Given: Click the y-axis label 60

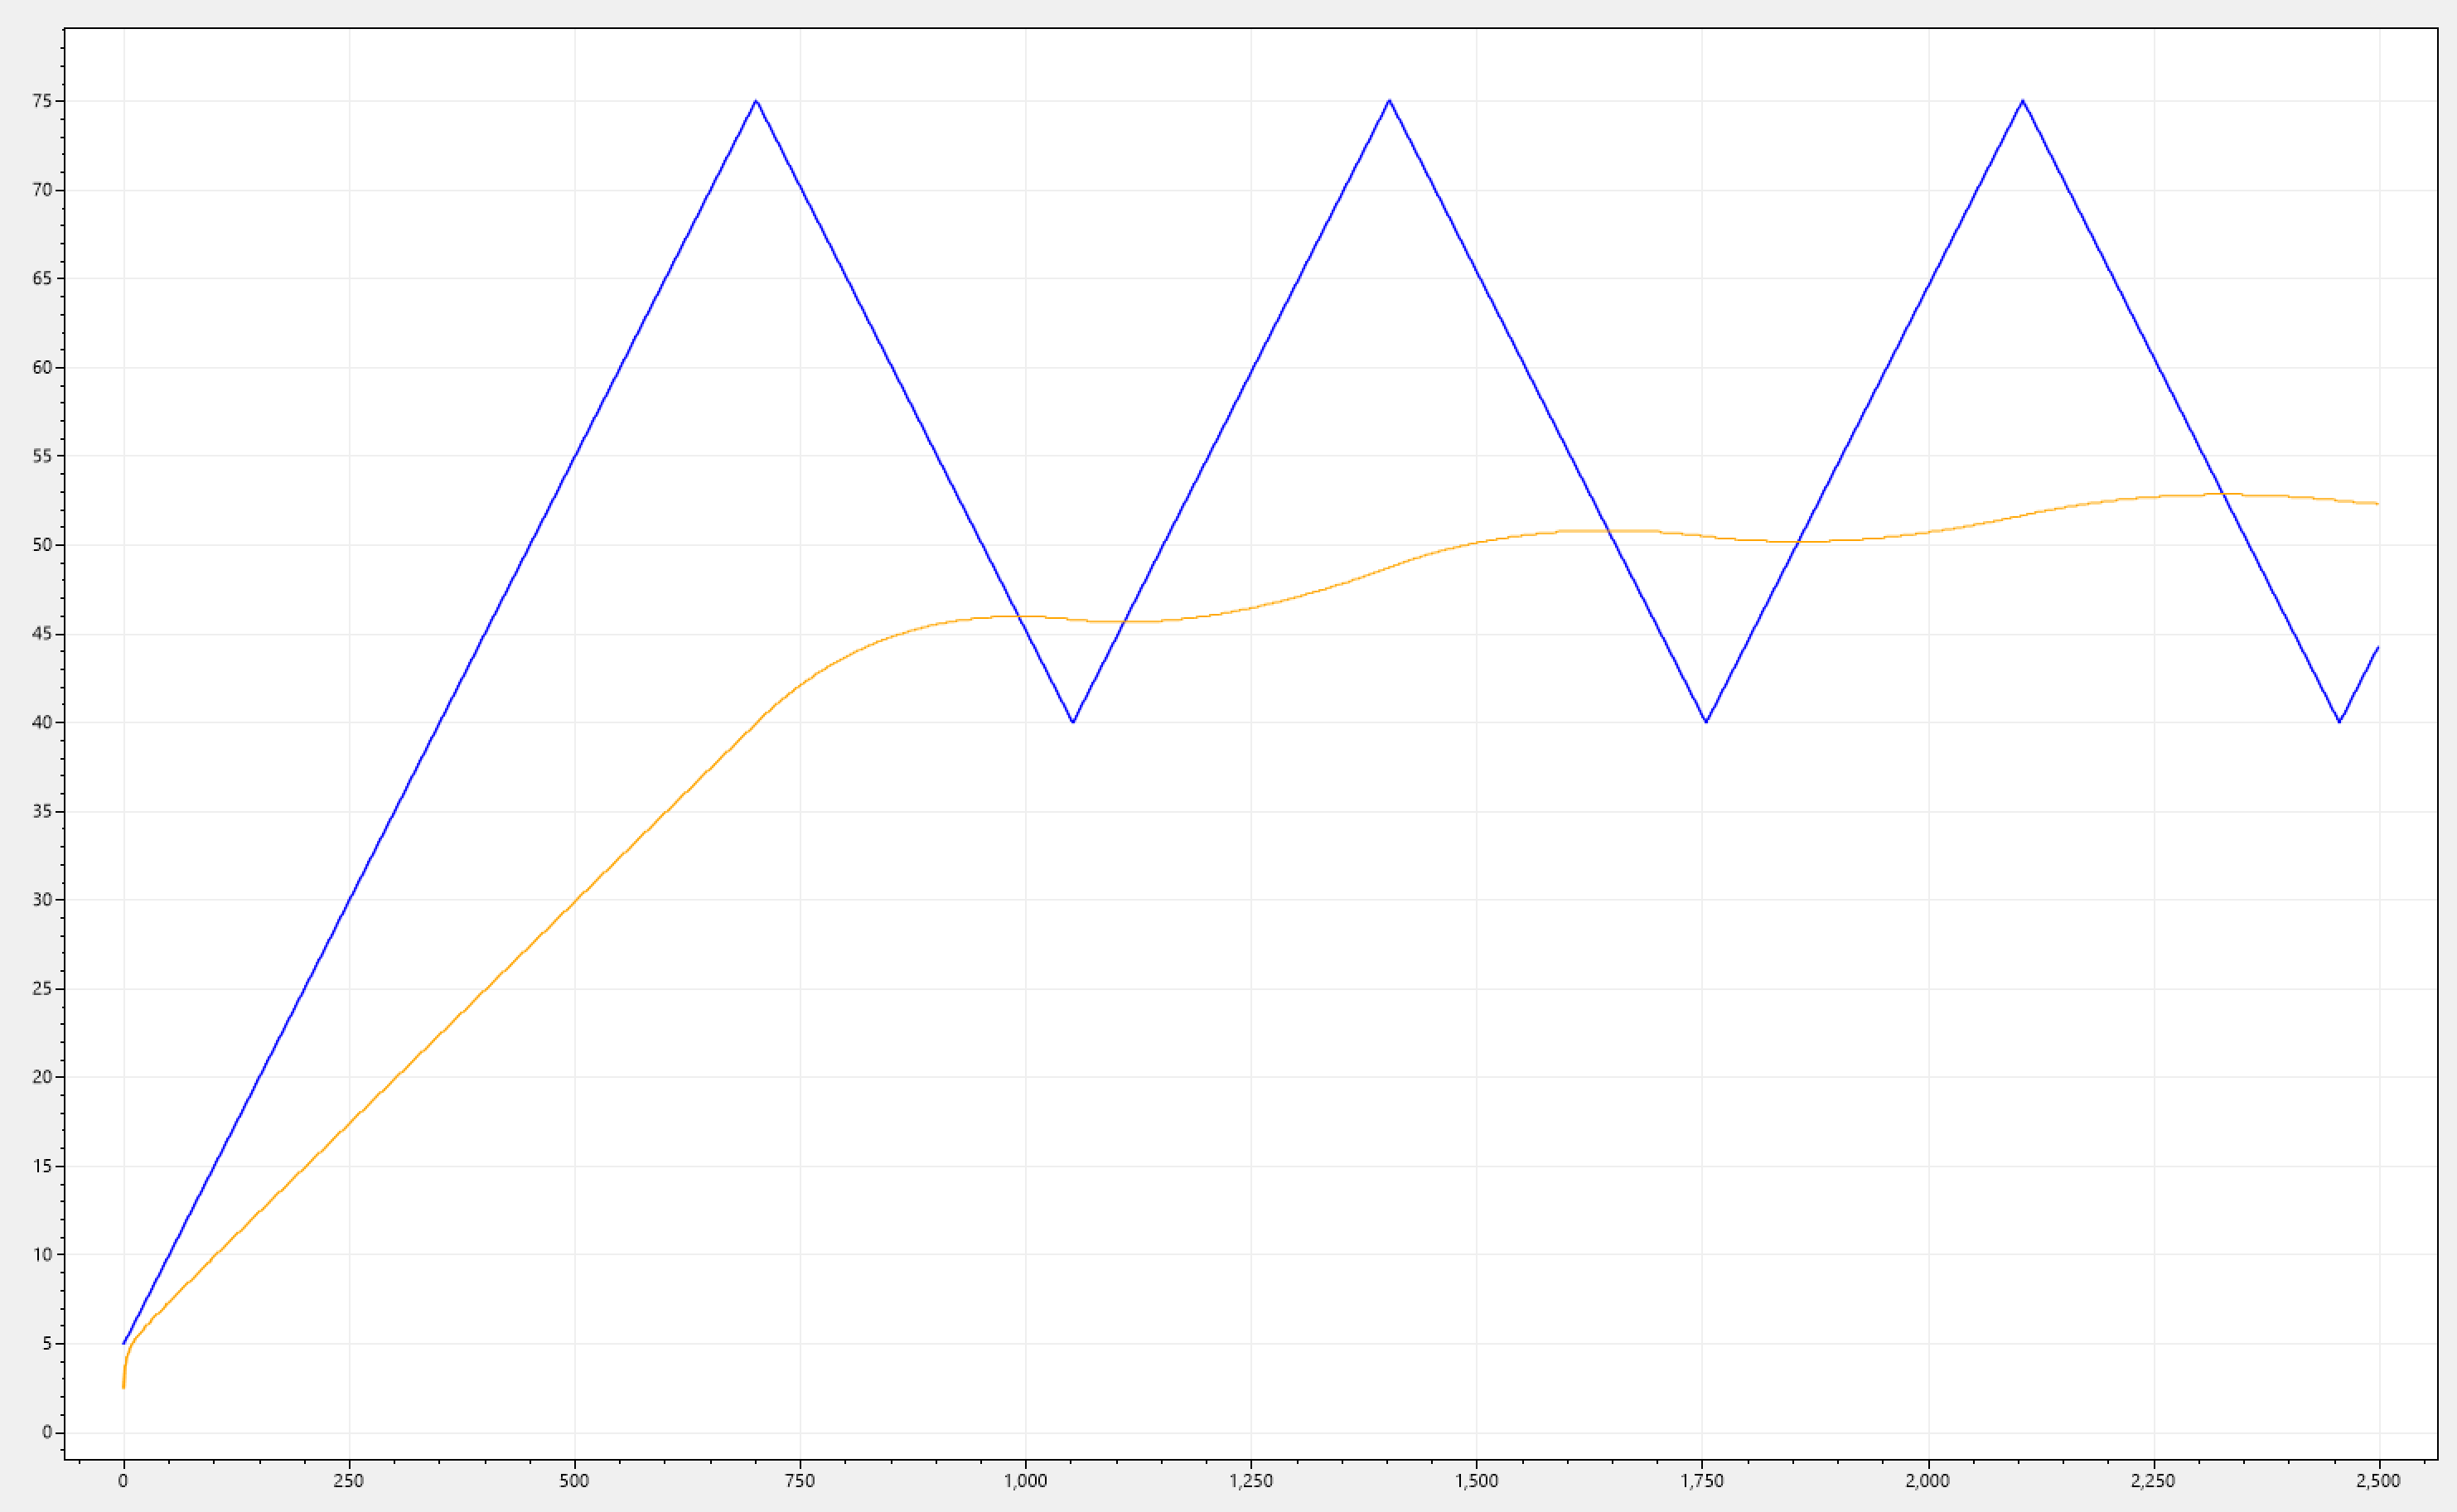Looking at the screenshot, I should coord(42,367).
